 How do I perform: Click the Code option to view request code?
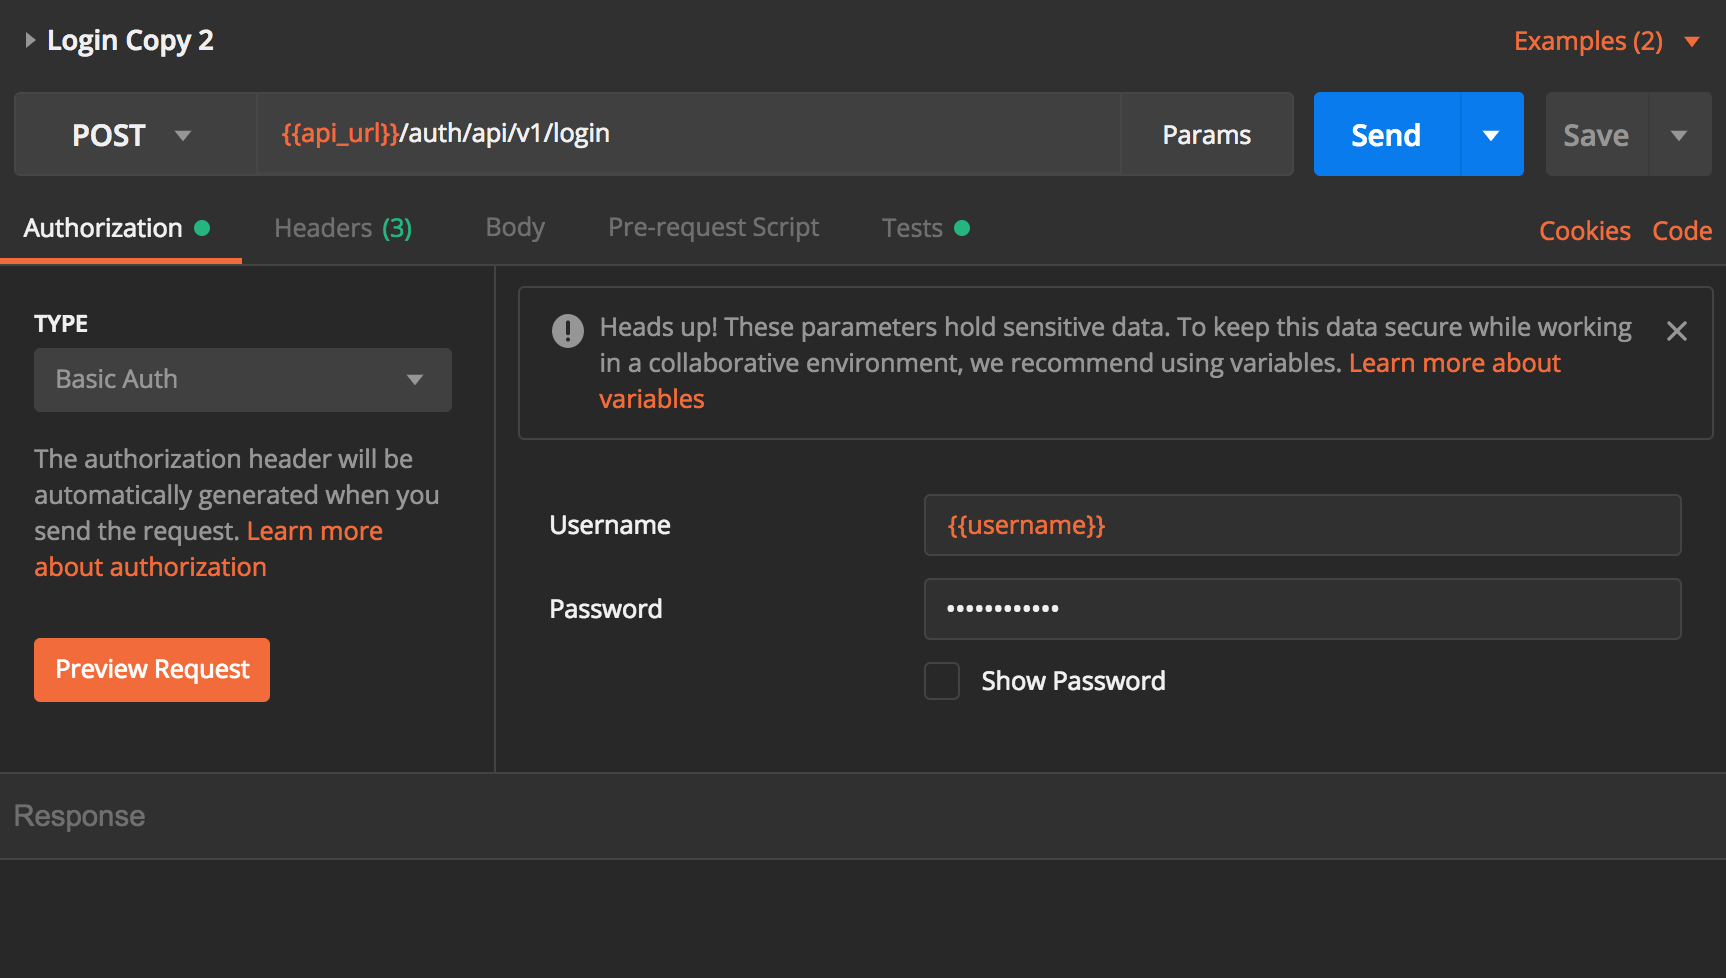tap(1682, 230)
